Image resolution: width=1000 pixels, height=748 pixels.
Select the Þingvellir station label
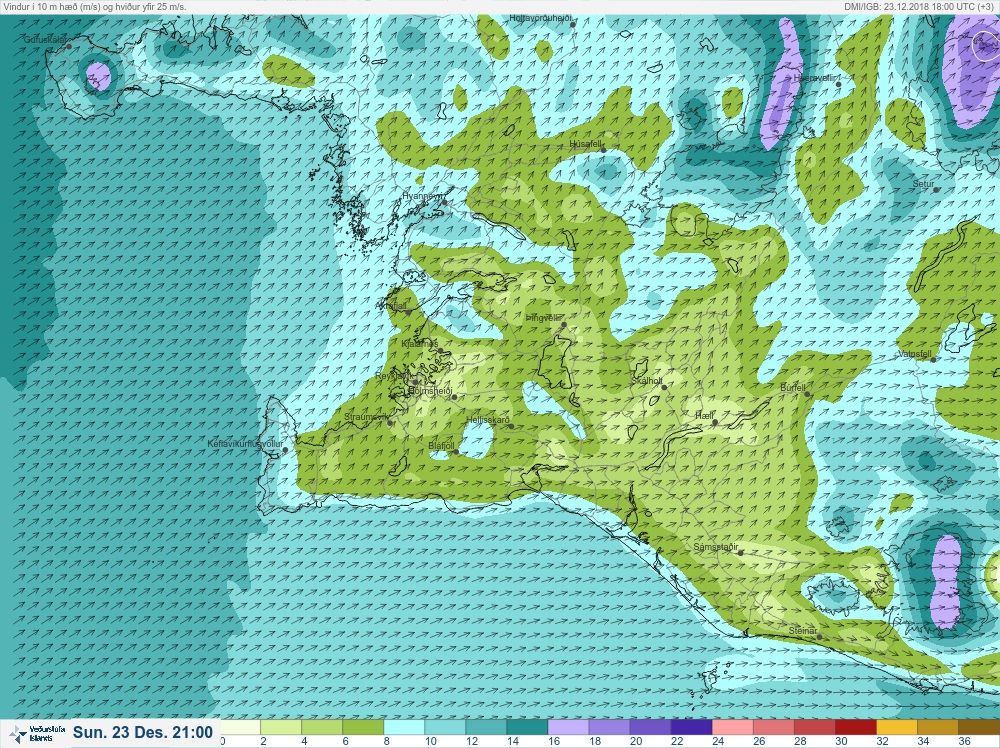[x=543, y=318]
